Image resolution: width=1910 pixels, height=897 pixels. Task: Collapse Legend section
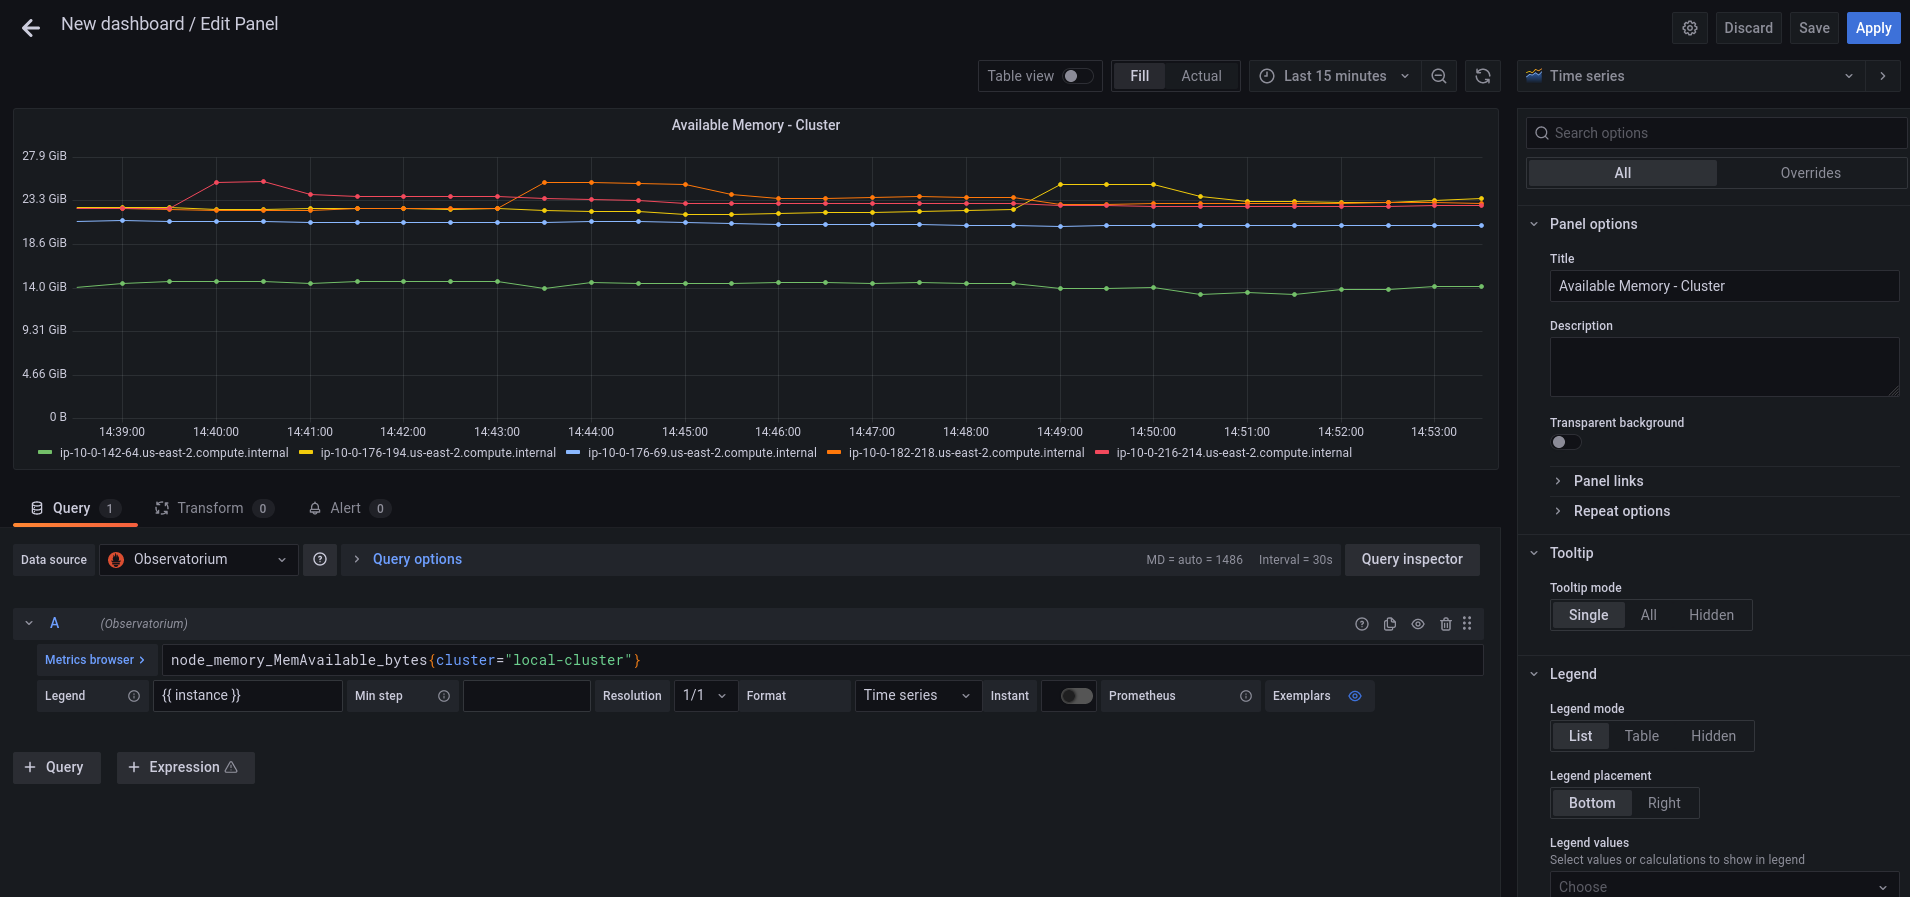click(1573, 674)
